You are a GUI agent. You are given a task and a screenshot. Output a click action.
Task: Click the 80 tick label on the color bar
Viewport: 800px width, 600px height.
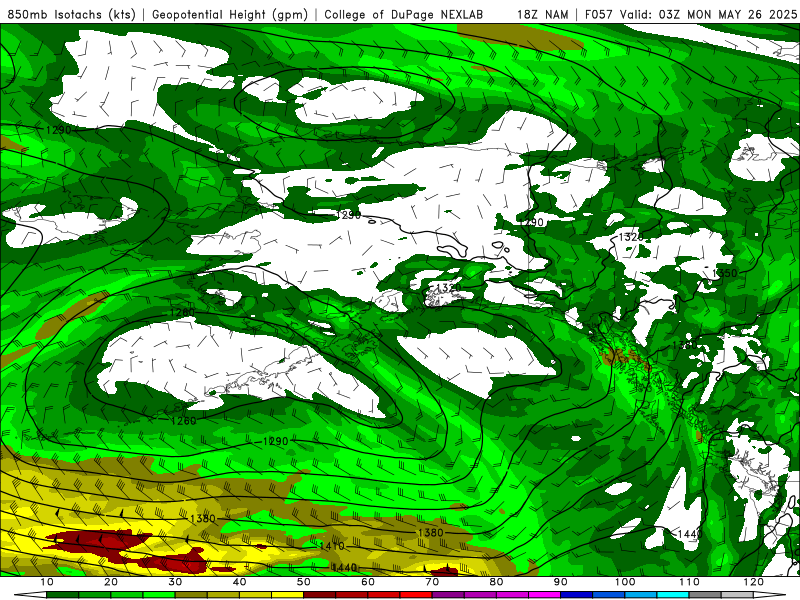pos(496,582)
